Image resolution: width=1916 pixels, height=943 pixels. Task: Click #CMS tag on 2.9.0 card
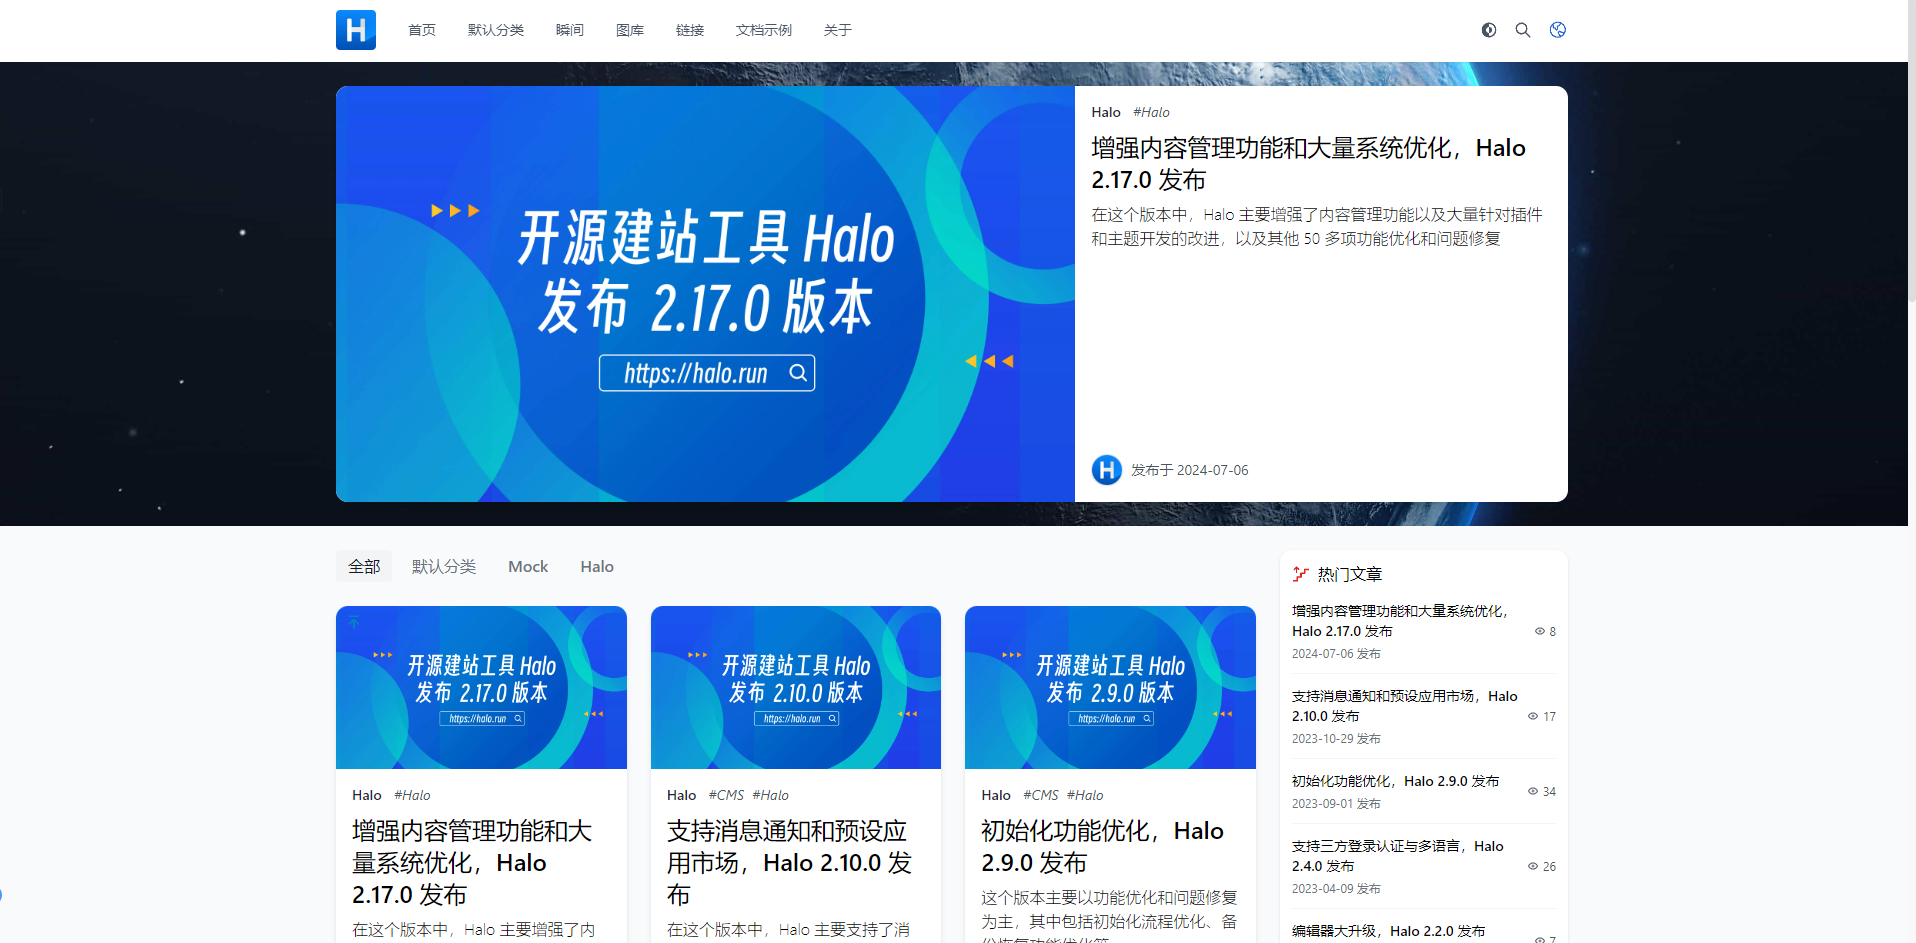(1041, 795)
